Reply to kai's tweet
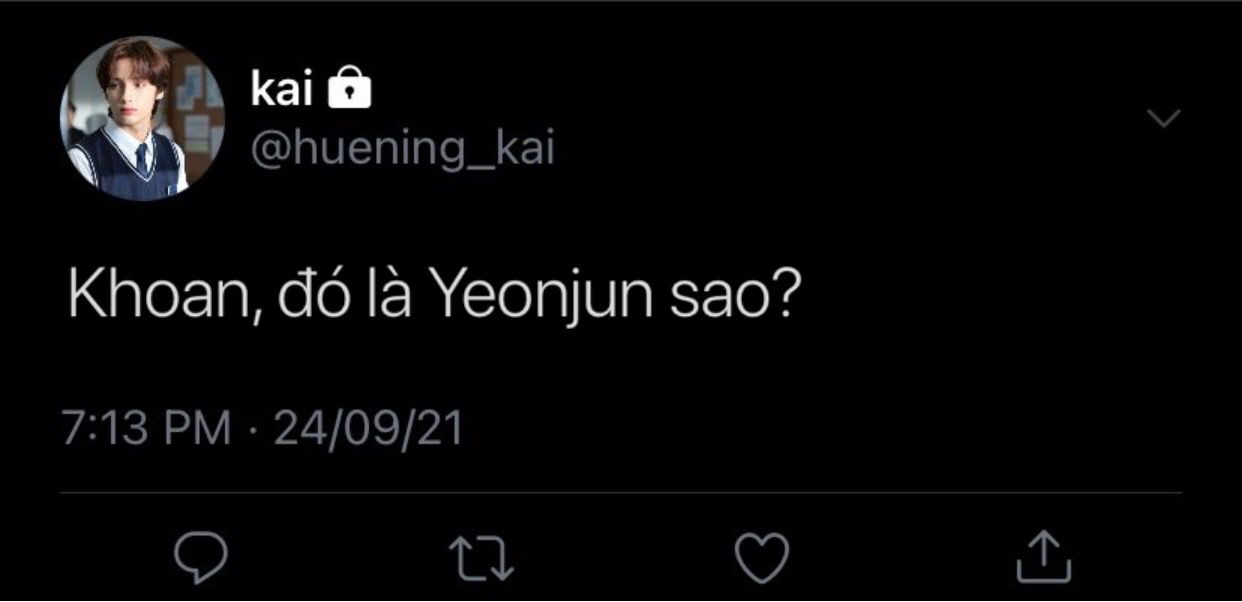 click(202, 556)
